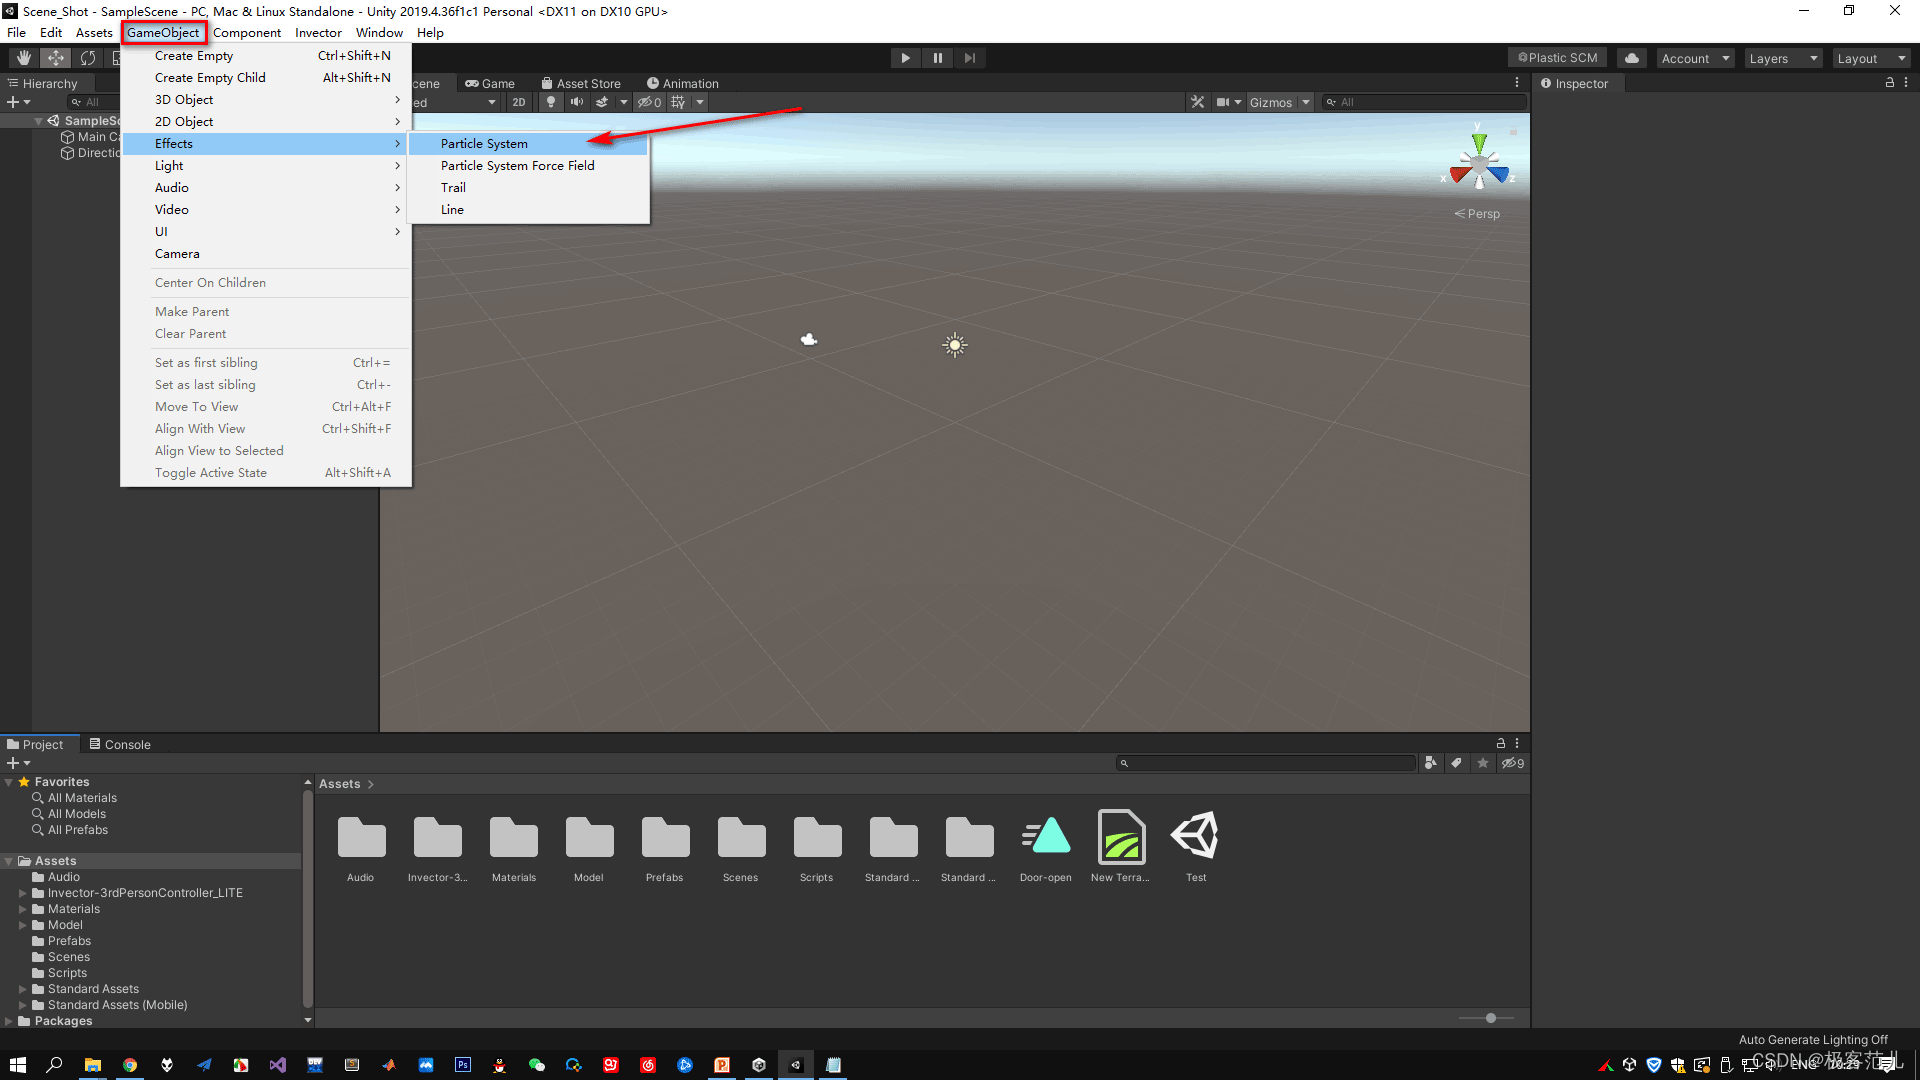Adjust the asset icon size slider

pyautogui.click(x=1490, y=1018)
